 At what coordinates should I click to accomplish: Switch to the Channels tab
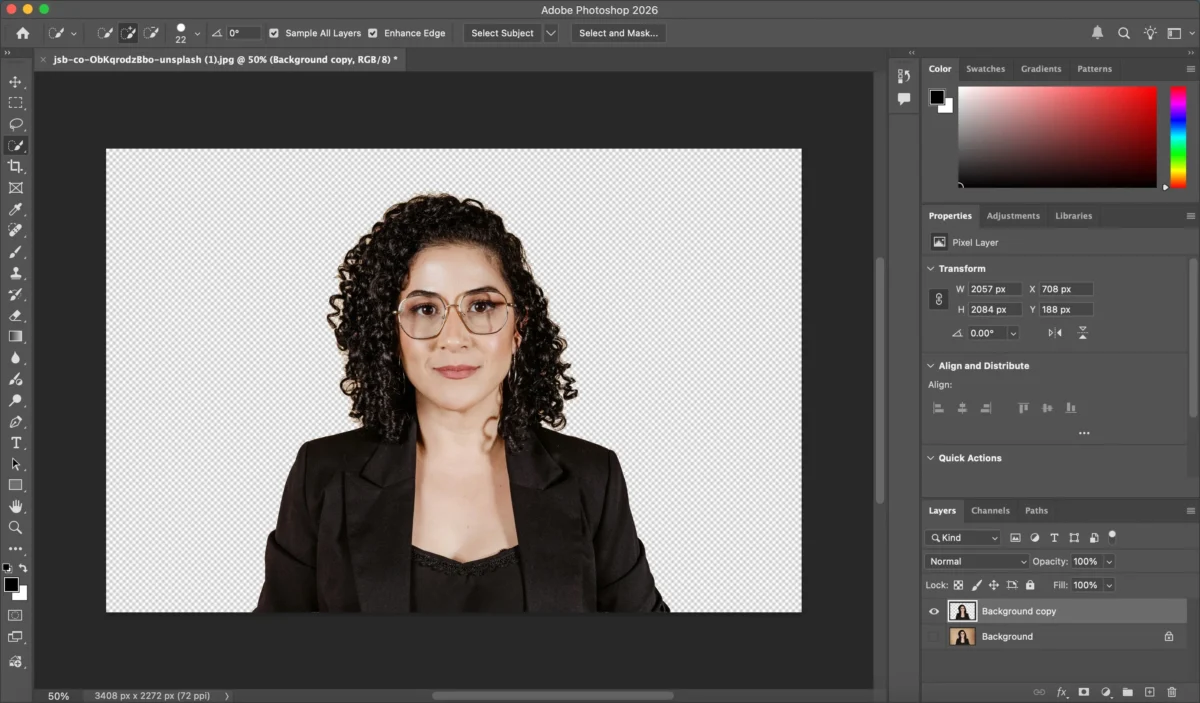(990, 511)
